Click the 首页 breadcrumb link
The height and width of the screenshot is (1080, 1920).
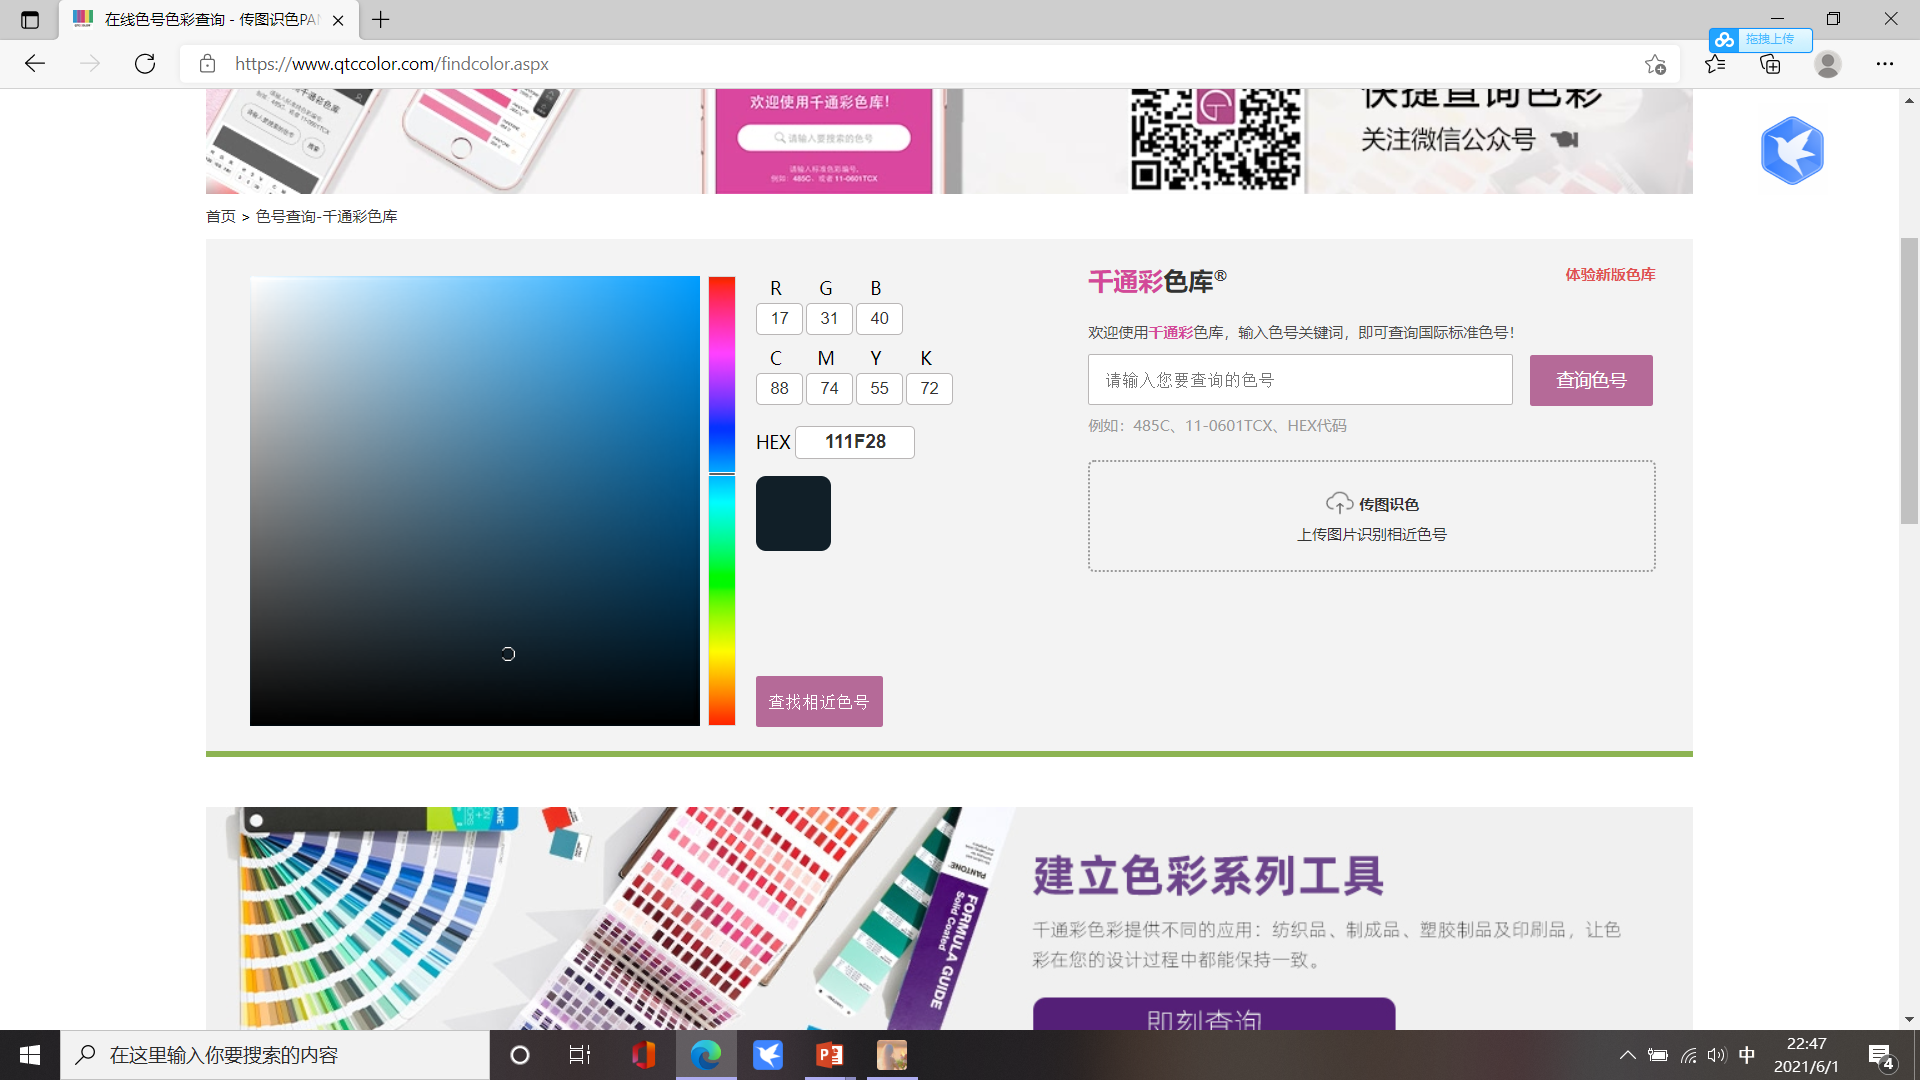point(220,216)
